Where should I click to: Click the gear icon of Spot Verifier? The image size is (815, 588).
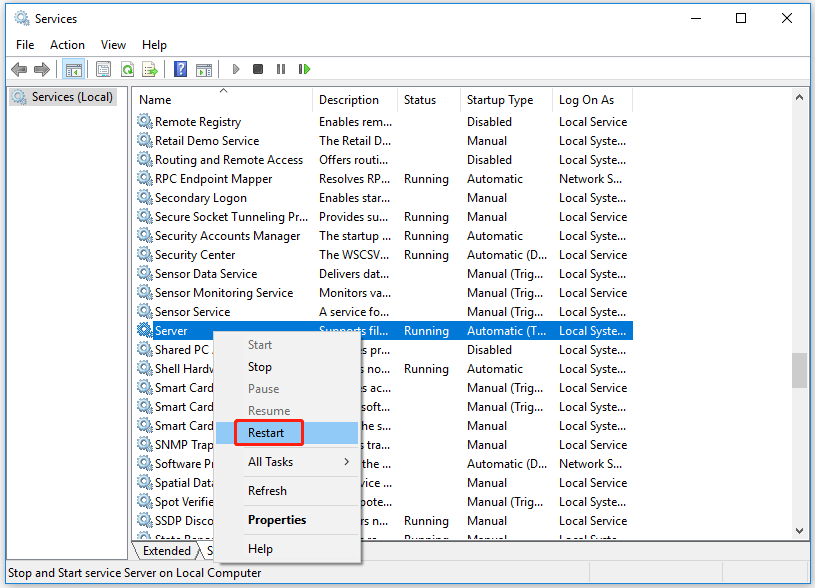tap(144, 501)
